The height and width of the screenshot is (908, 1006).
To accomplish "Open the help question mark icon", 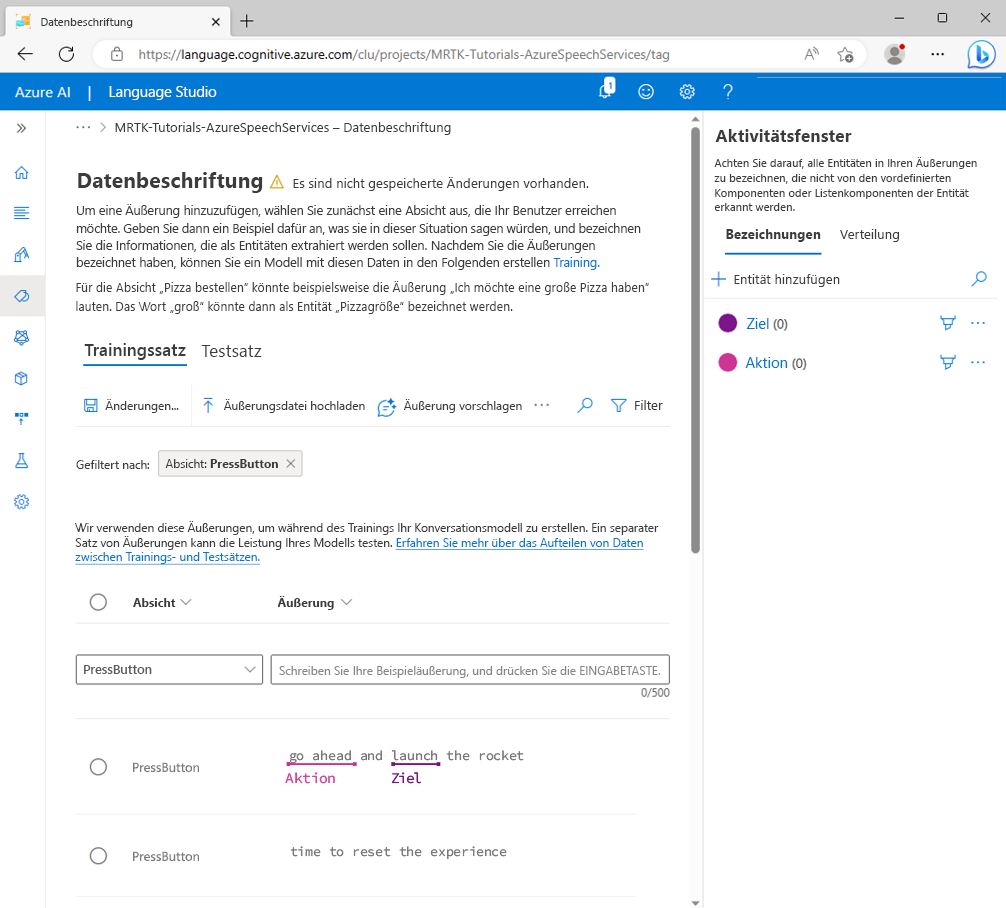I will click(x=728, y=92).
